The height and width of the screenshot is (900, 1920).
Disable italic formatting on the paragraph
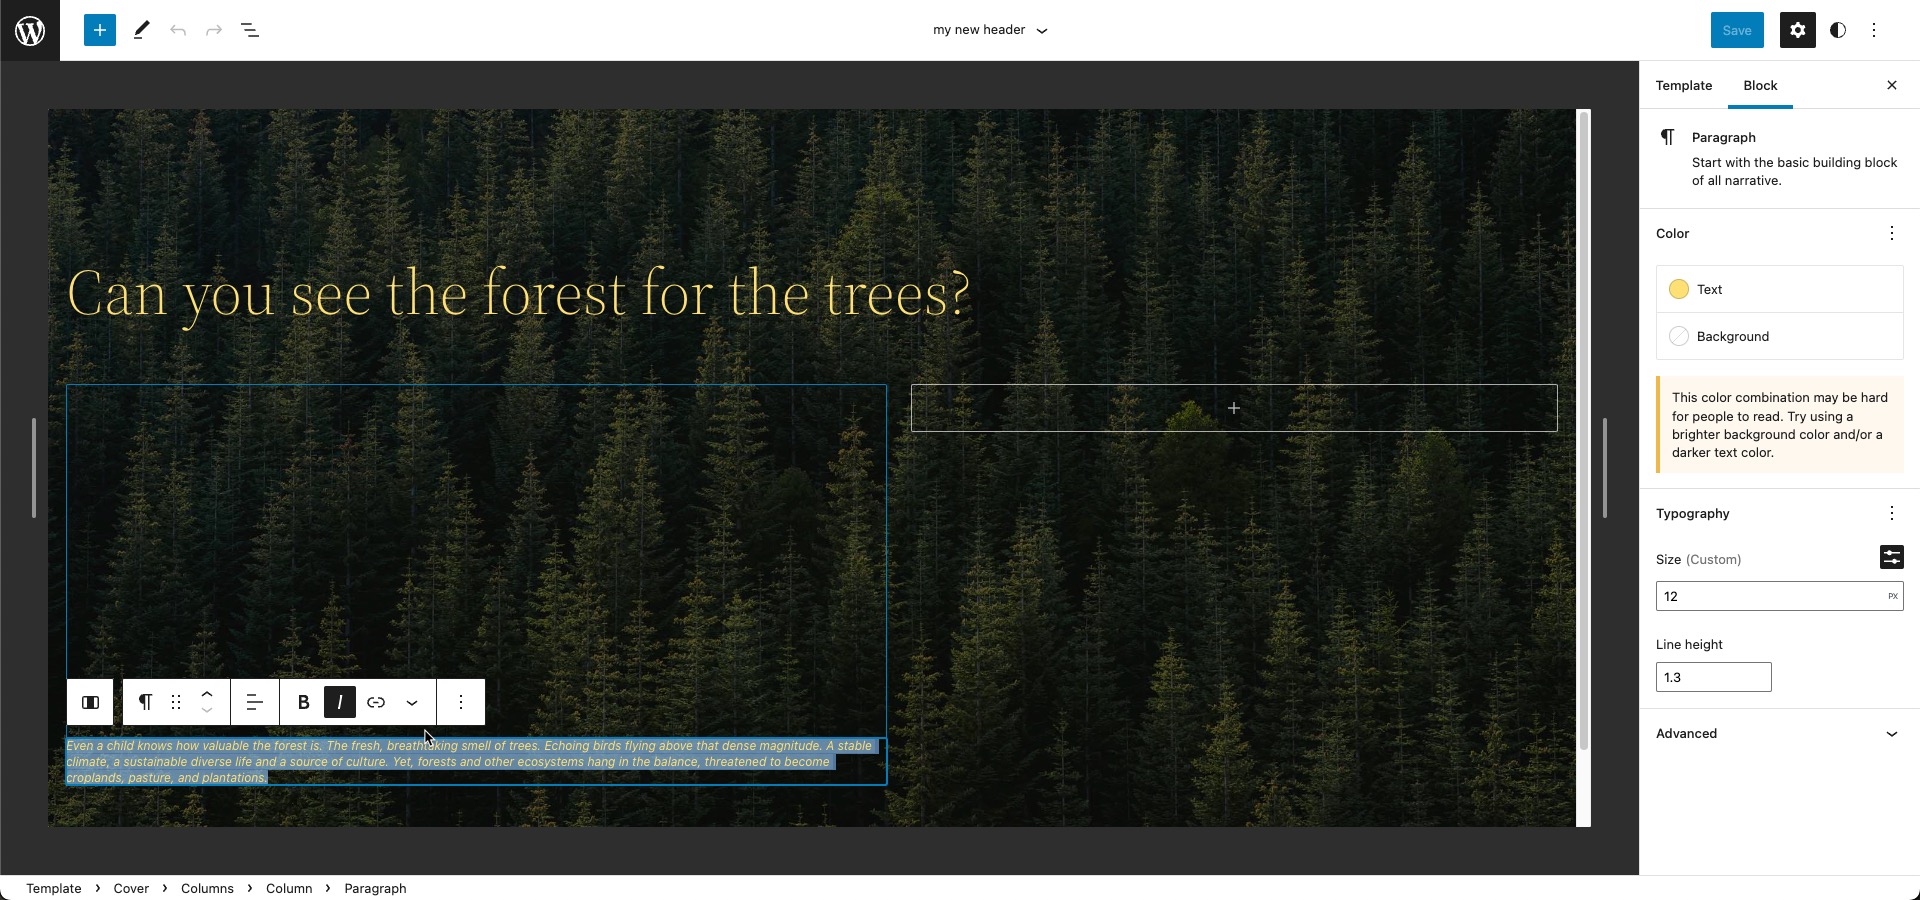tap(340, 702)
